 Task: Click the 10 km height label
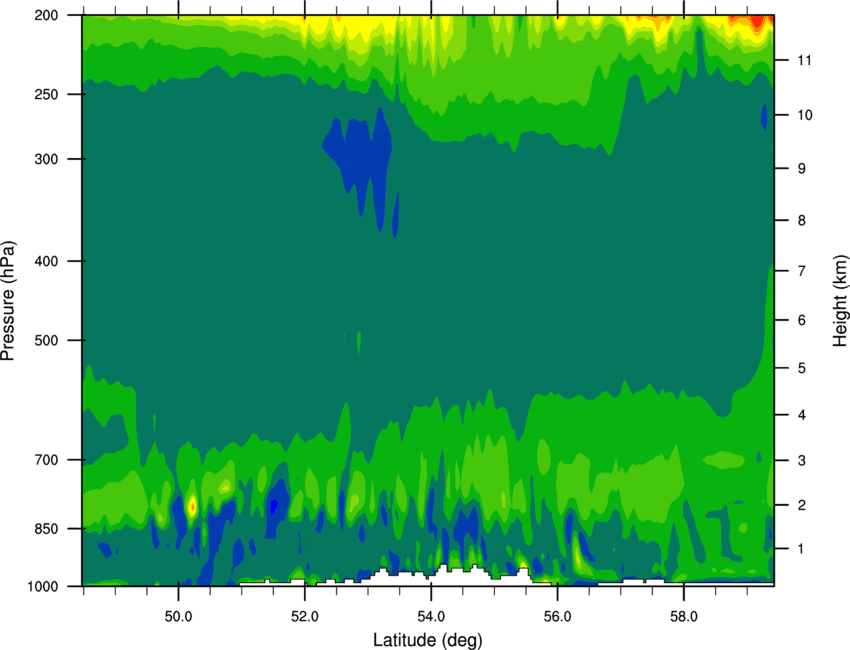click(805, 115)
